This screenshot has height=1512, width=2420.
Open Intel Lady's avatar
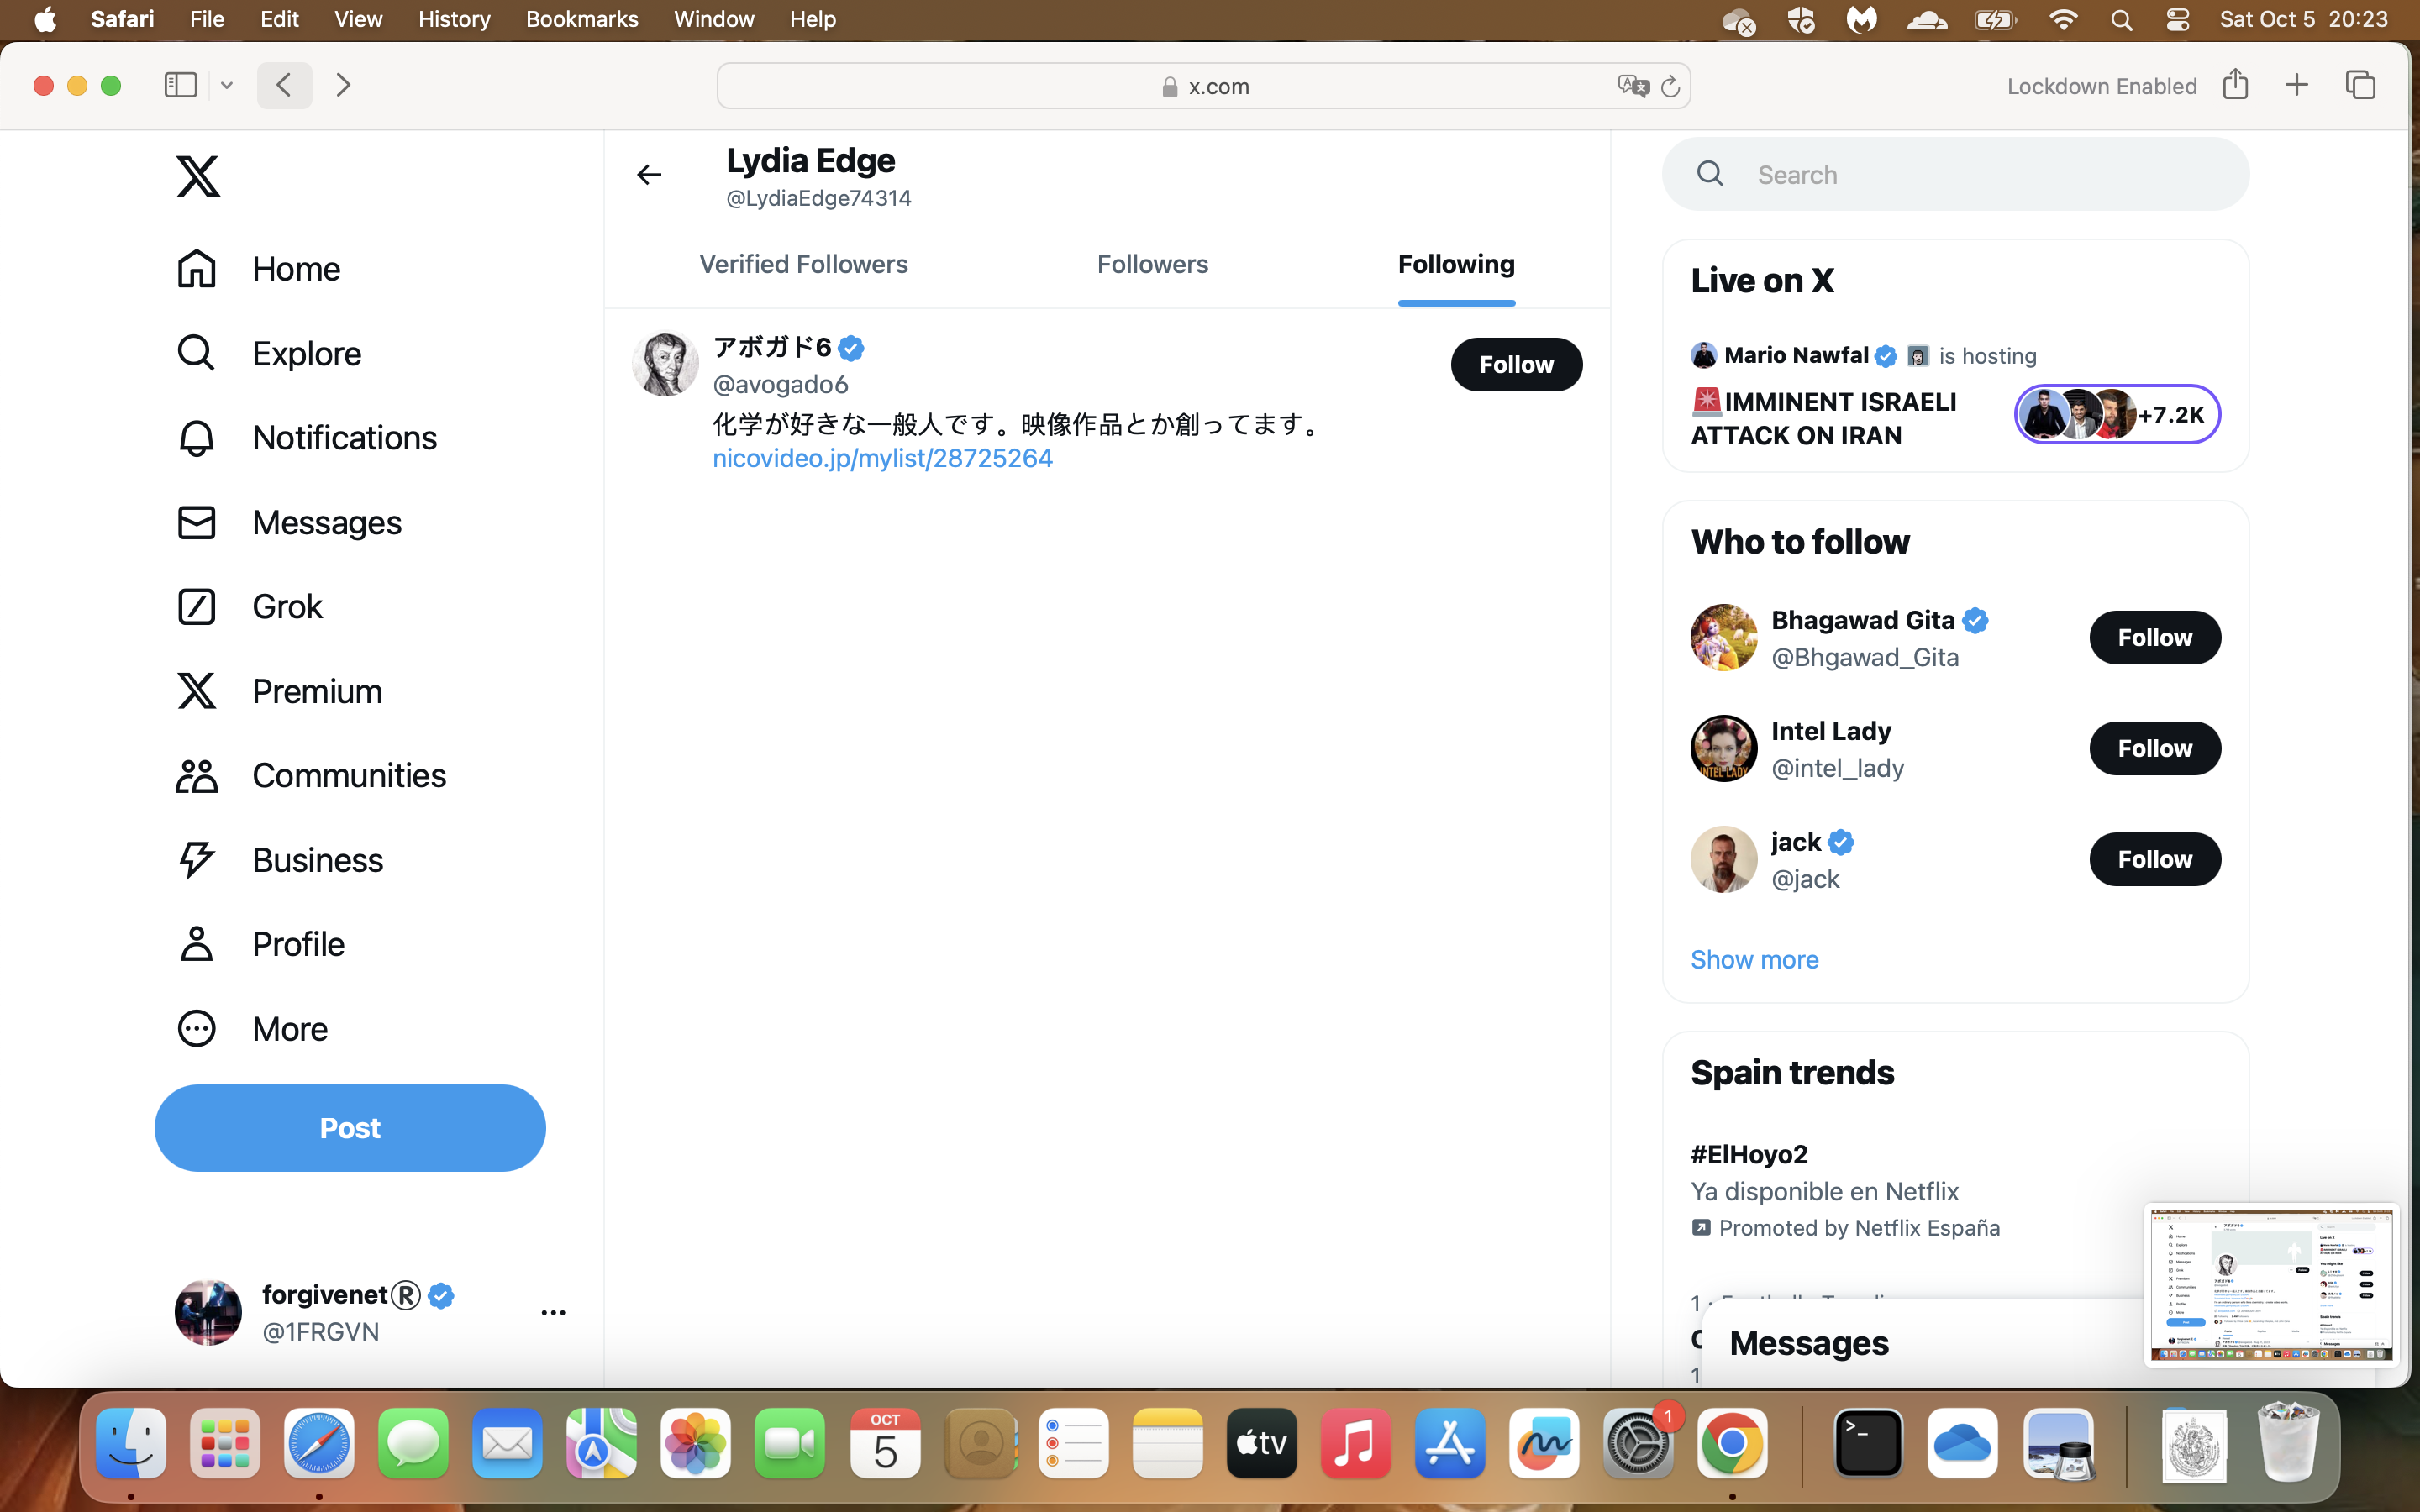pos(1723,748)
